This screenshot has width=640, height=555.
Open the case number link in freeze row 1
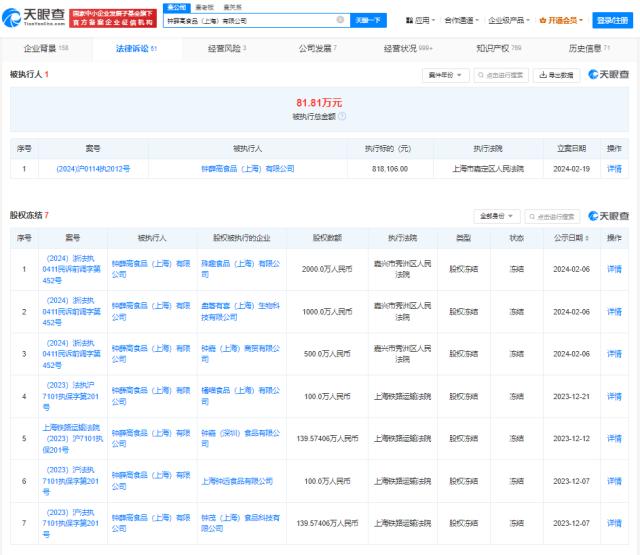[x=71, y=269]
